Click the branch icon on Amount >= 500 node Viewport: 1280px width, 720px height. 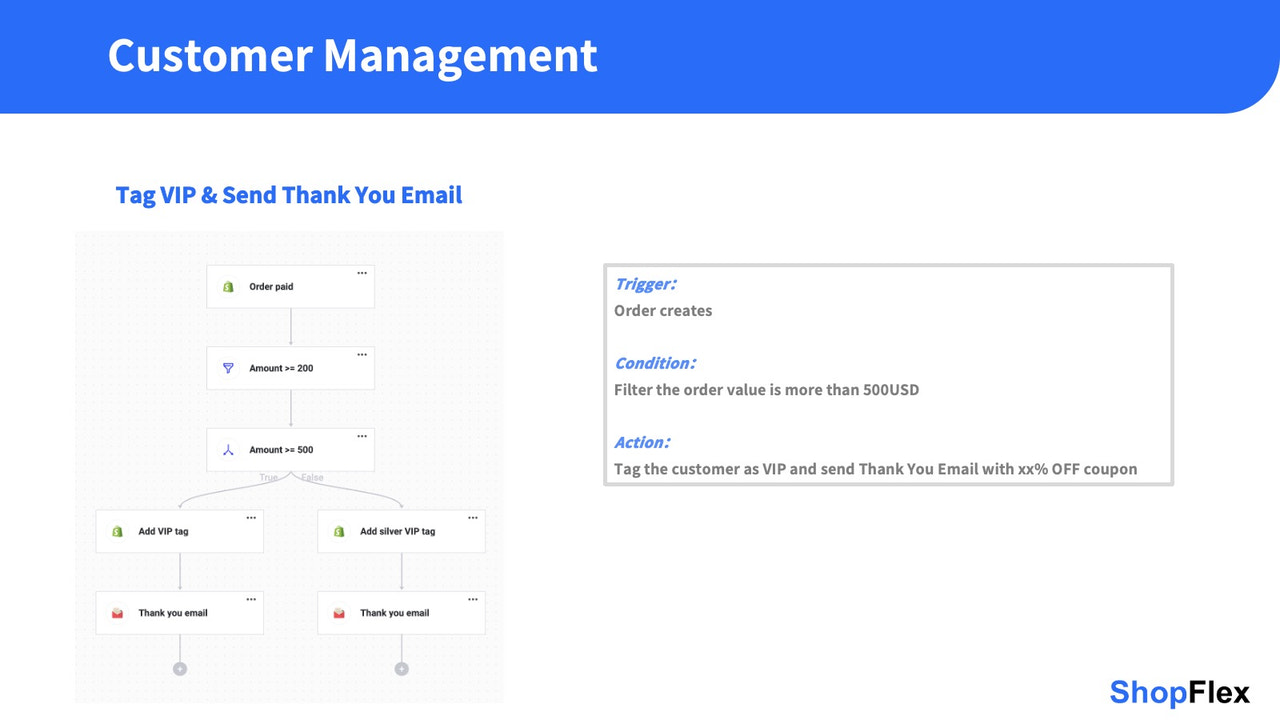tap(228, 449)
